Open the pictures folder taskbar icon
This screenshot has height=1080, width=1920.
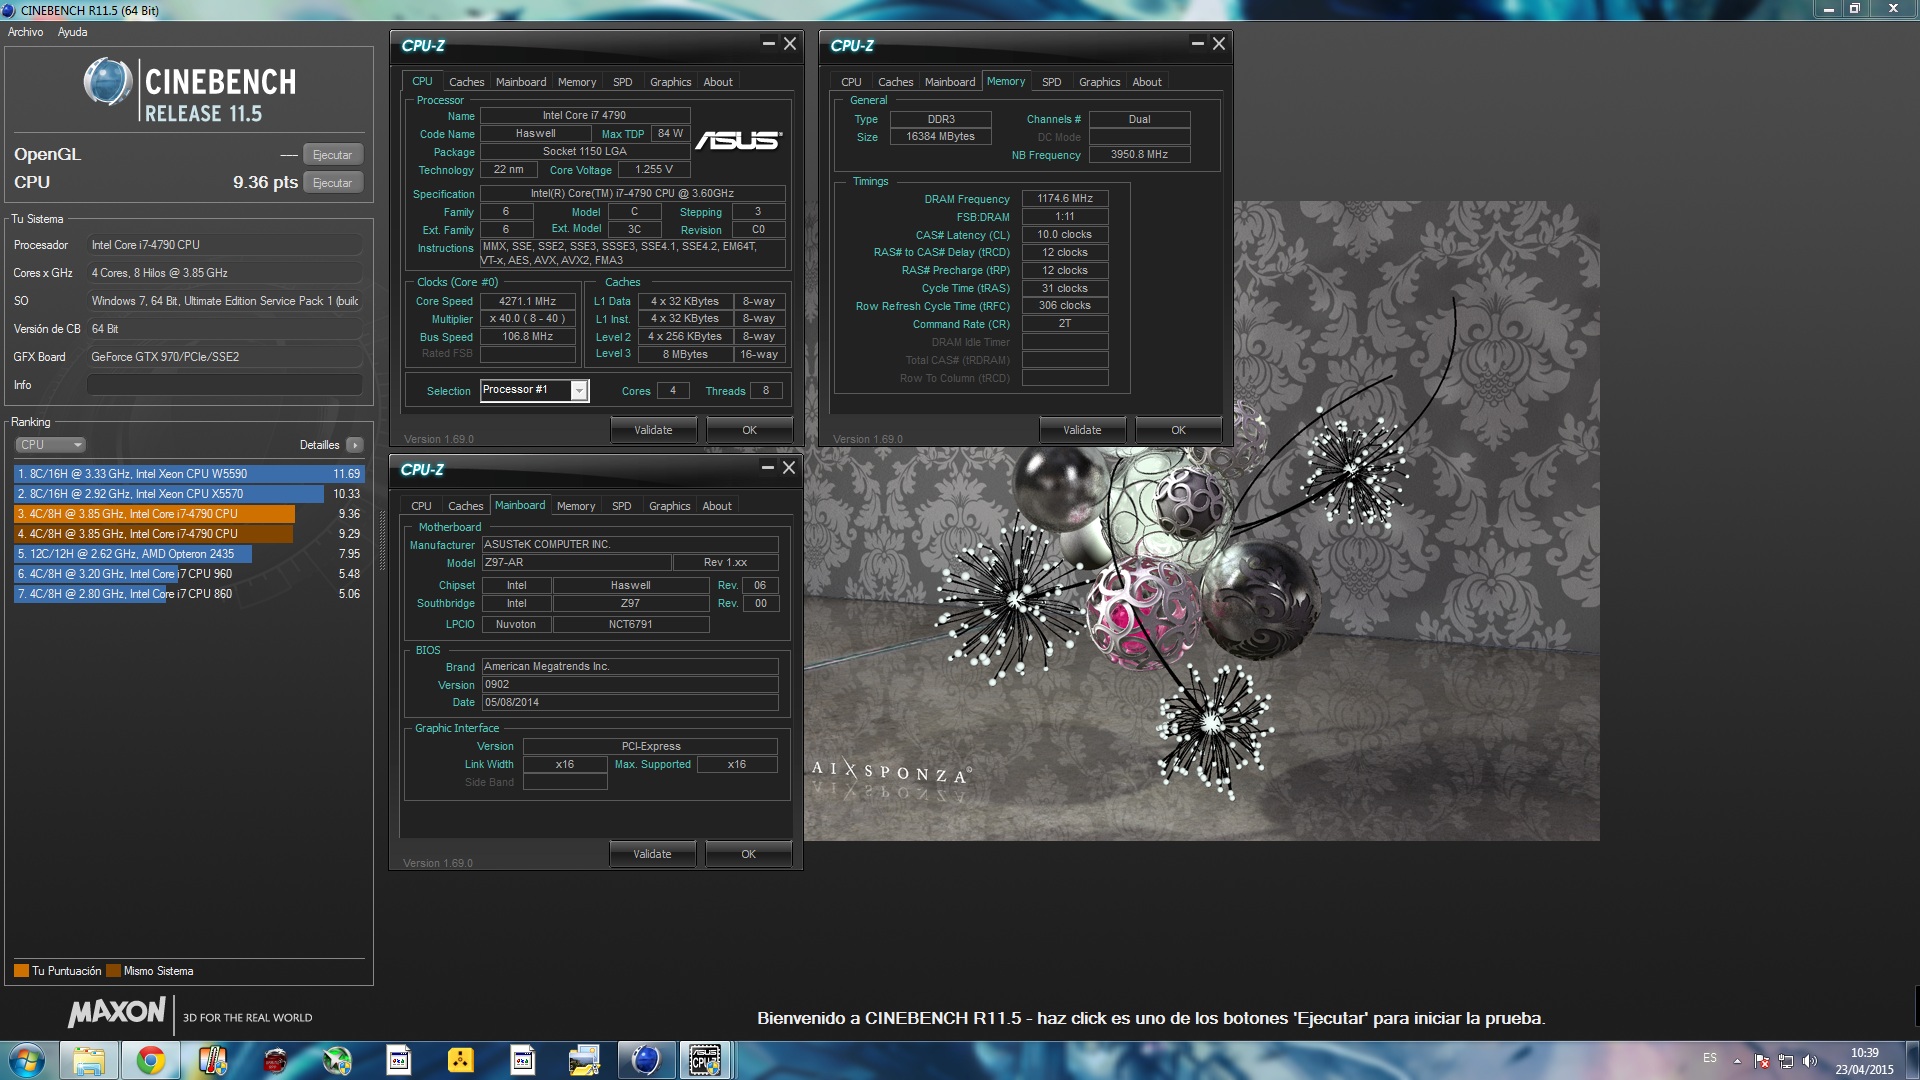tap(584, 1060)
